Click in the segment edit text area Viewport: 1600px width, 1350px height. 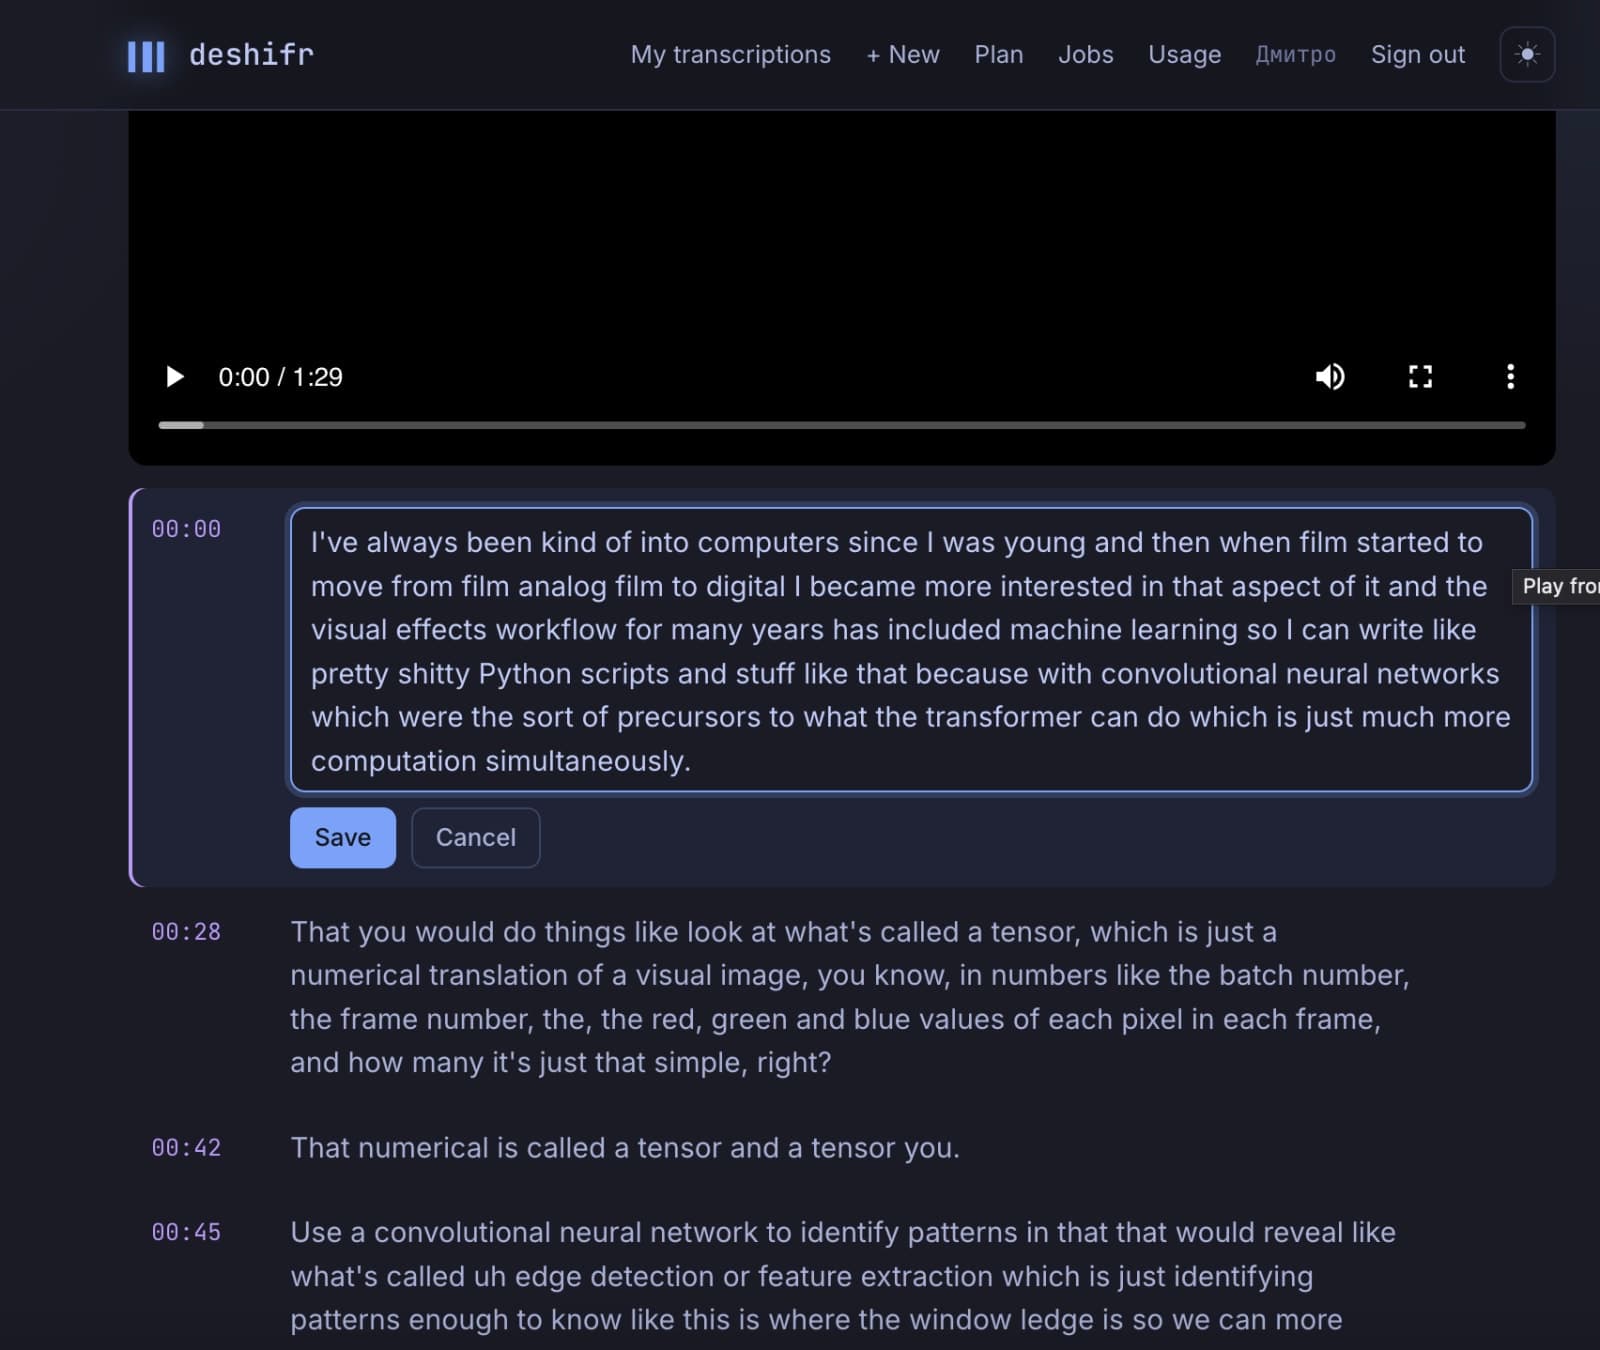(x=911, y=650)
